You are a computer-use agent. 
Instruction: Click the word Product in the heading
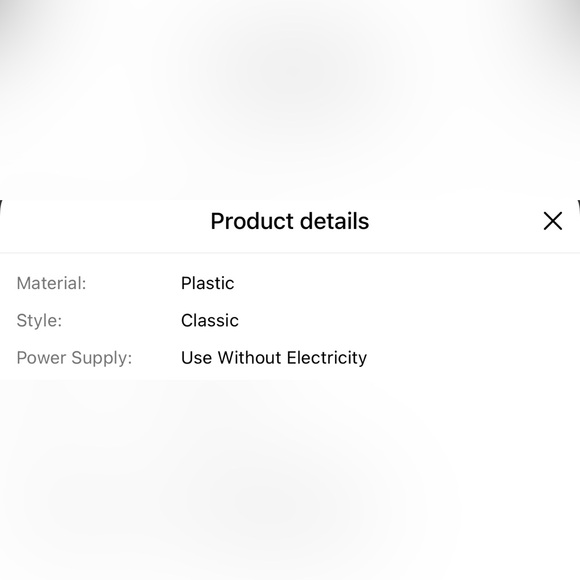(253, 221)
